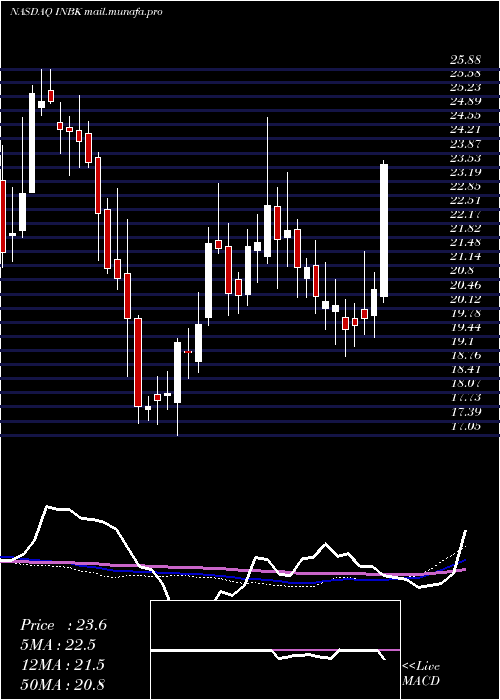The height and width of the screenshot is (700, 500).
Task: Select the 25.23 price axis label
Action: click(x=465, y=88)
